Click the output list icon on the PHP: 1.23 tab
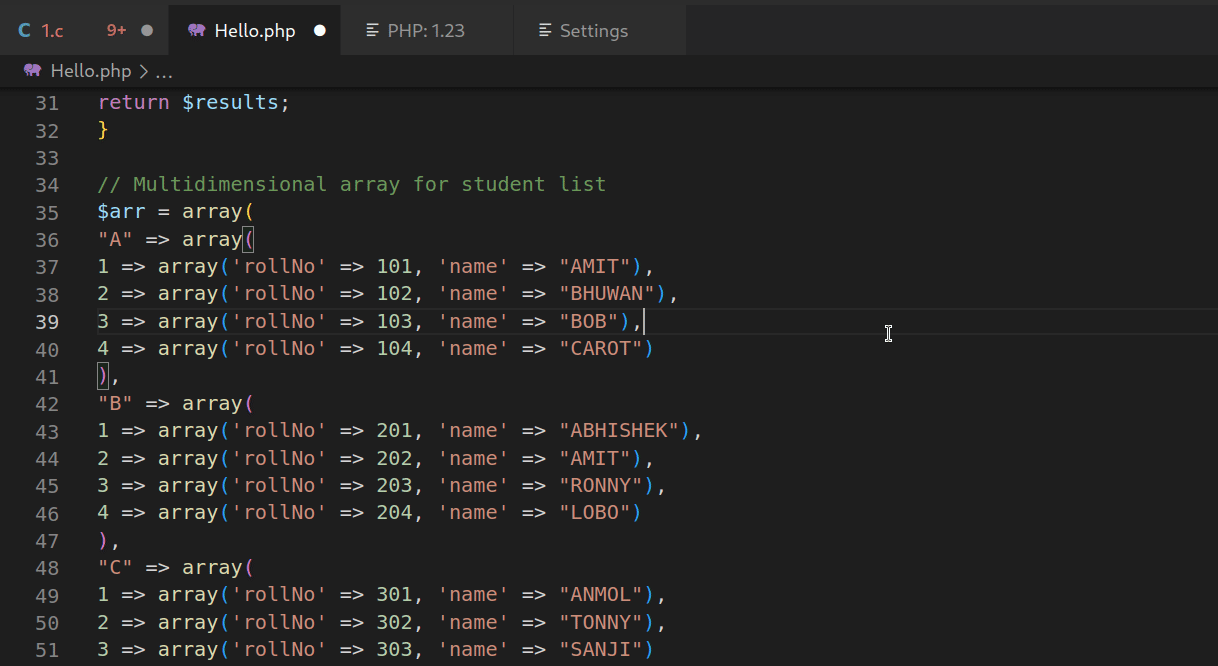This screenshot has height=666, width=1218. pyautogui.click(x=372, y=30)
